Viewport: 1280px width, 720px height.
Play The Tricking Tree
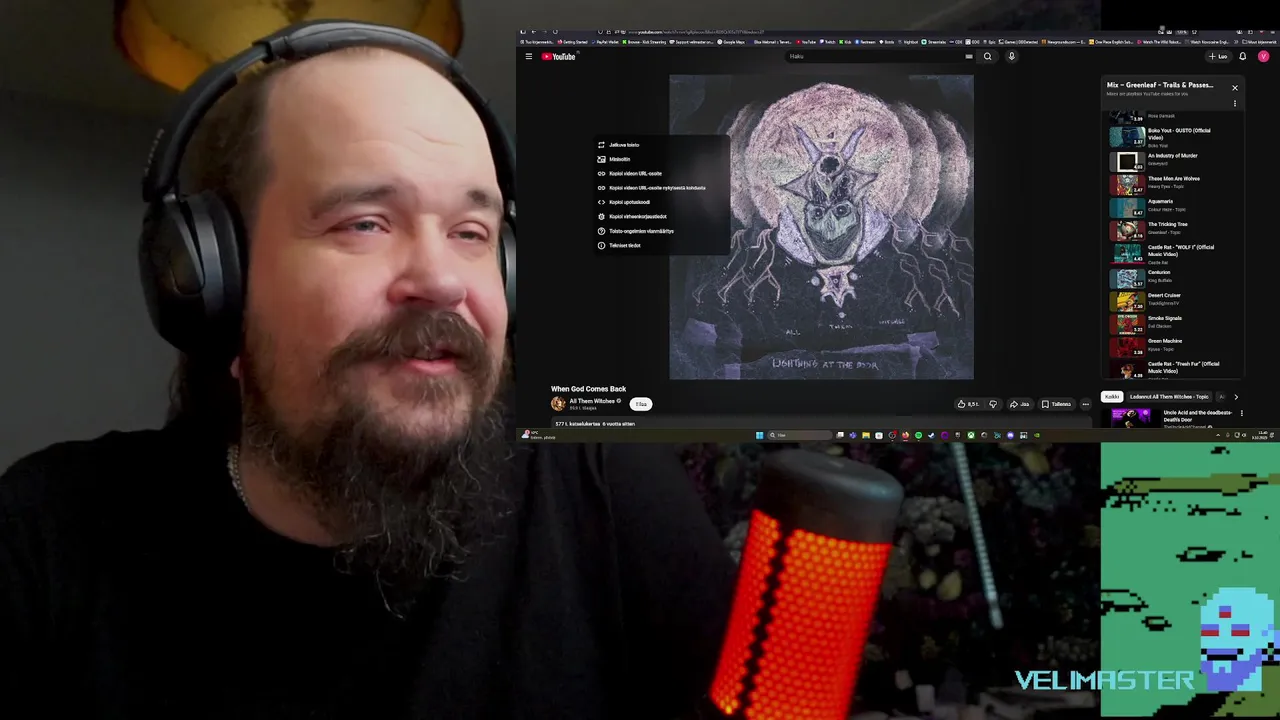tap(1174, 229)
